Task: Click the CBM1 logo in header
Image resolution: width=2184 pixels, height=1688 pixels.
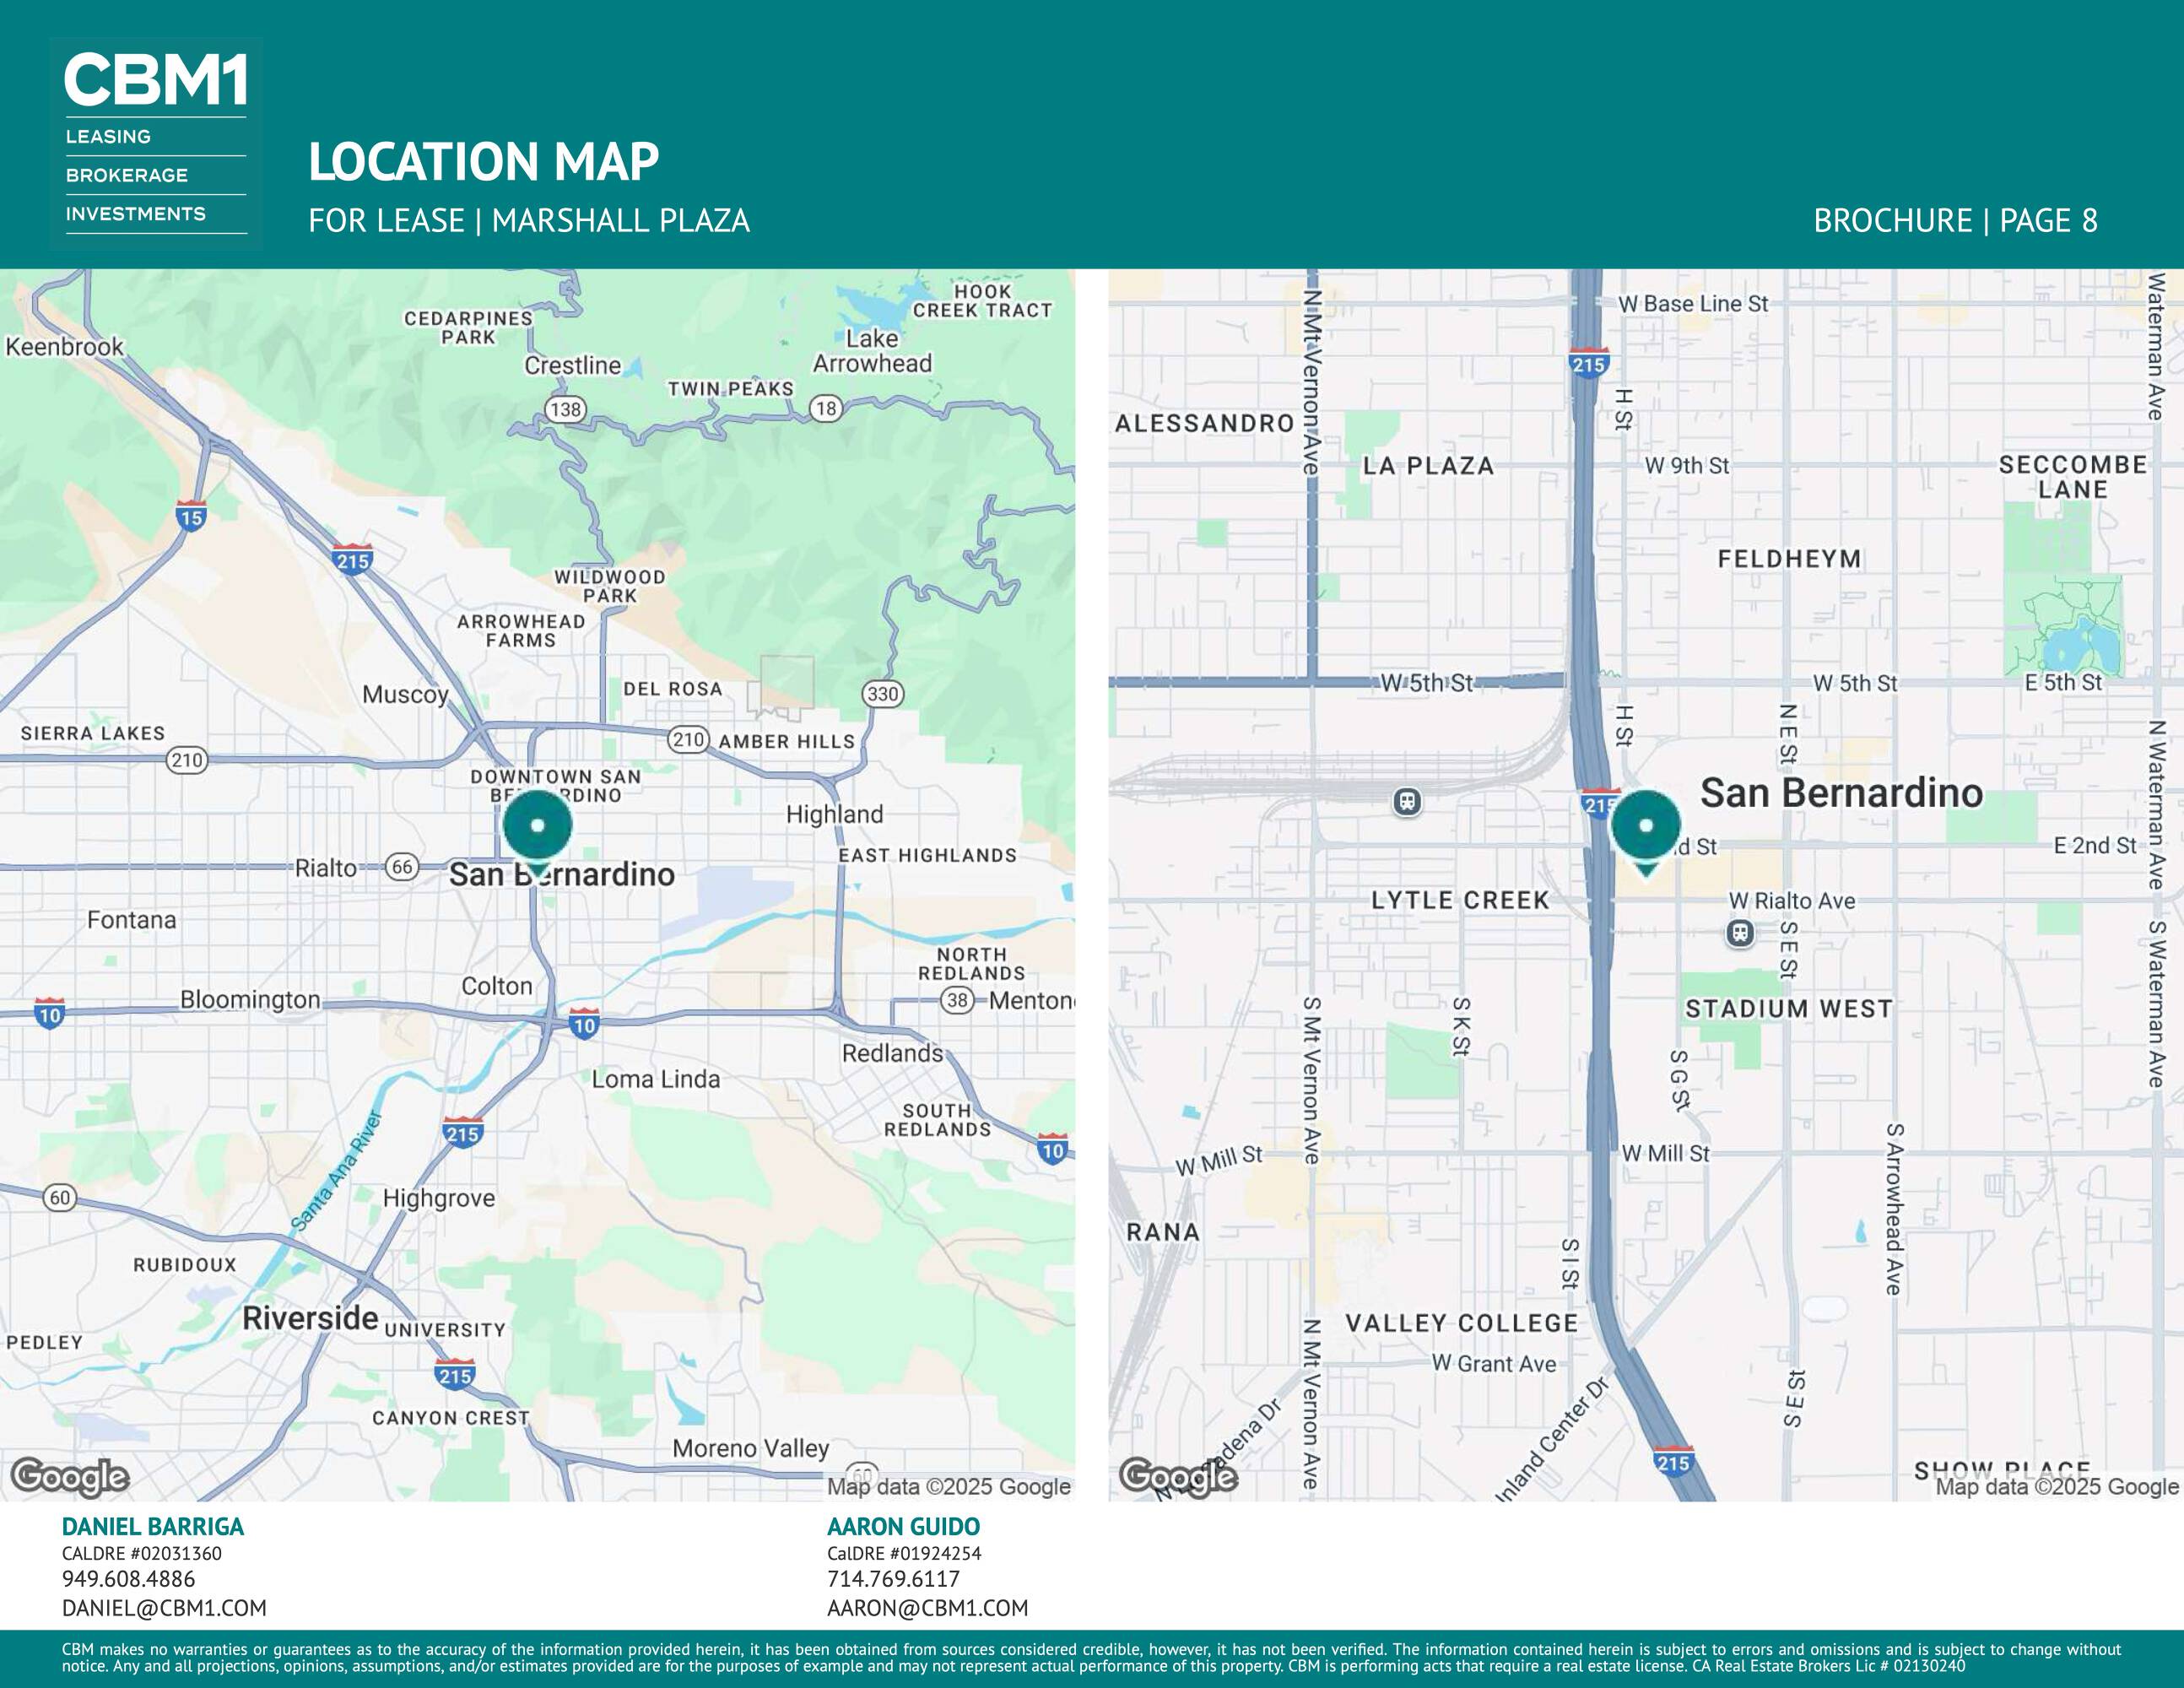Action: (156, 80)
